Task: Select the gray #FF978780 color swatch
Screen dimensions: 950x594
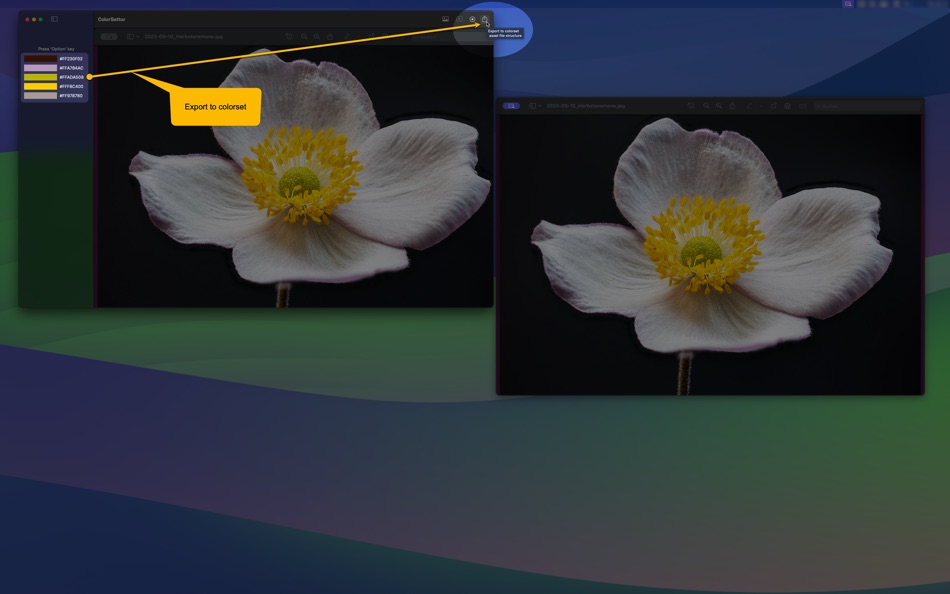Action: (40, 95)
